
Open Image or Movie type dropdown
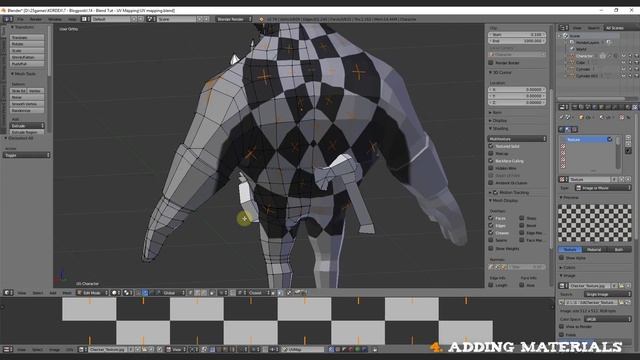[x=603, y=188]
